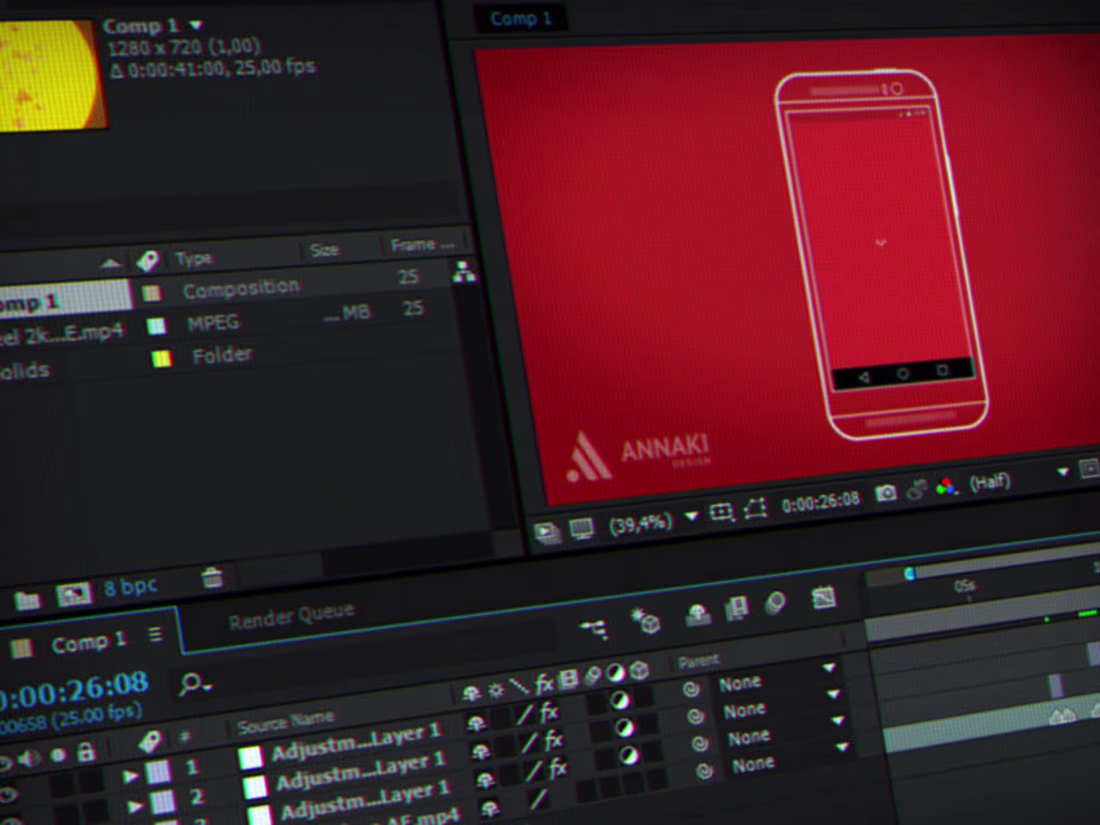
Task: Click the 8 bpc color depth button
Action: pos(131,586)
